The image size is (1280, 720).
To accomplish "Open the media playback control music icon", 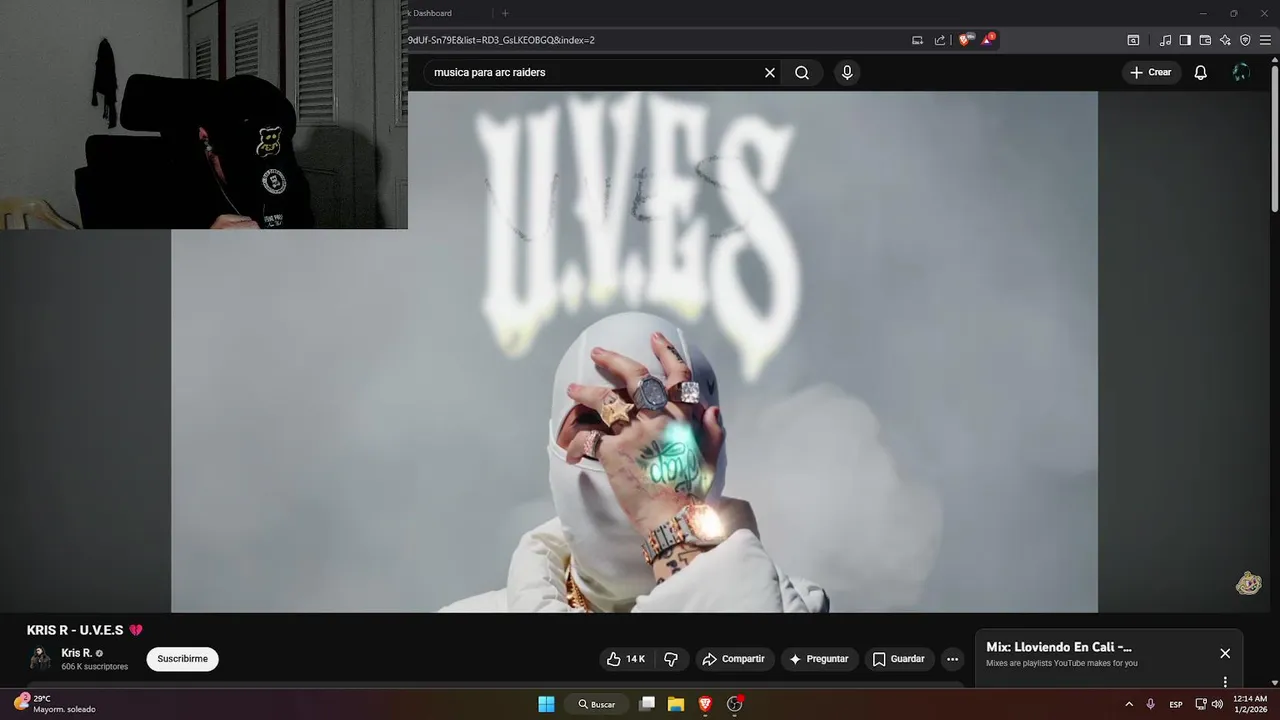I will point(1165,40).
